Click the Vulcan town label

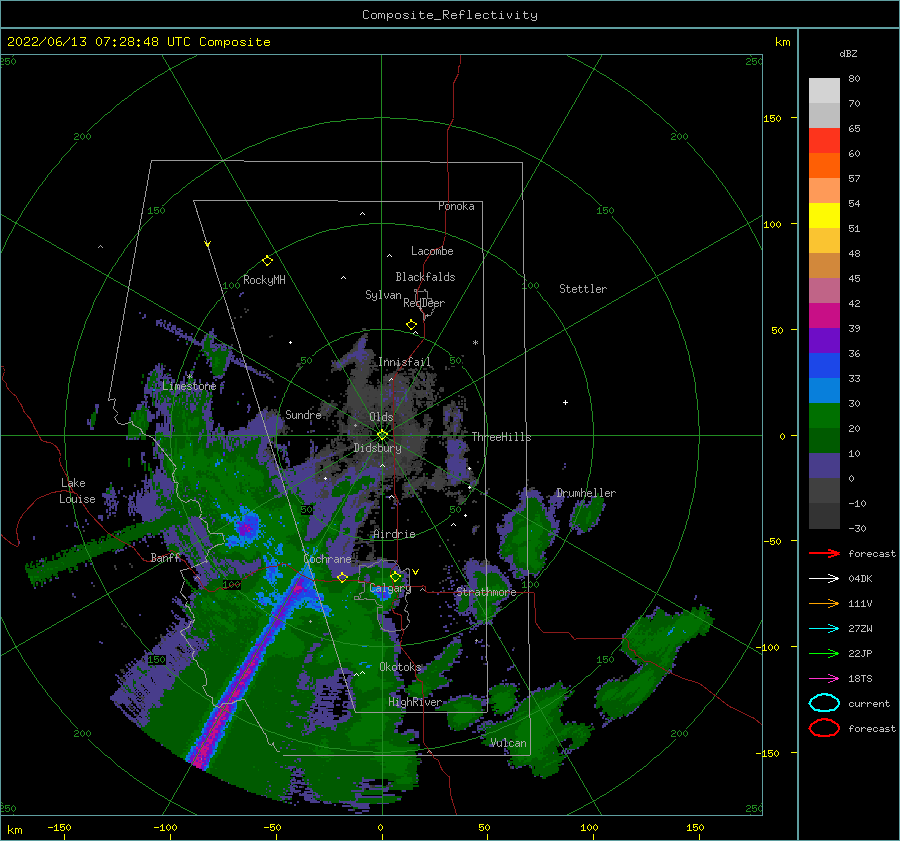click(508, 743)
